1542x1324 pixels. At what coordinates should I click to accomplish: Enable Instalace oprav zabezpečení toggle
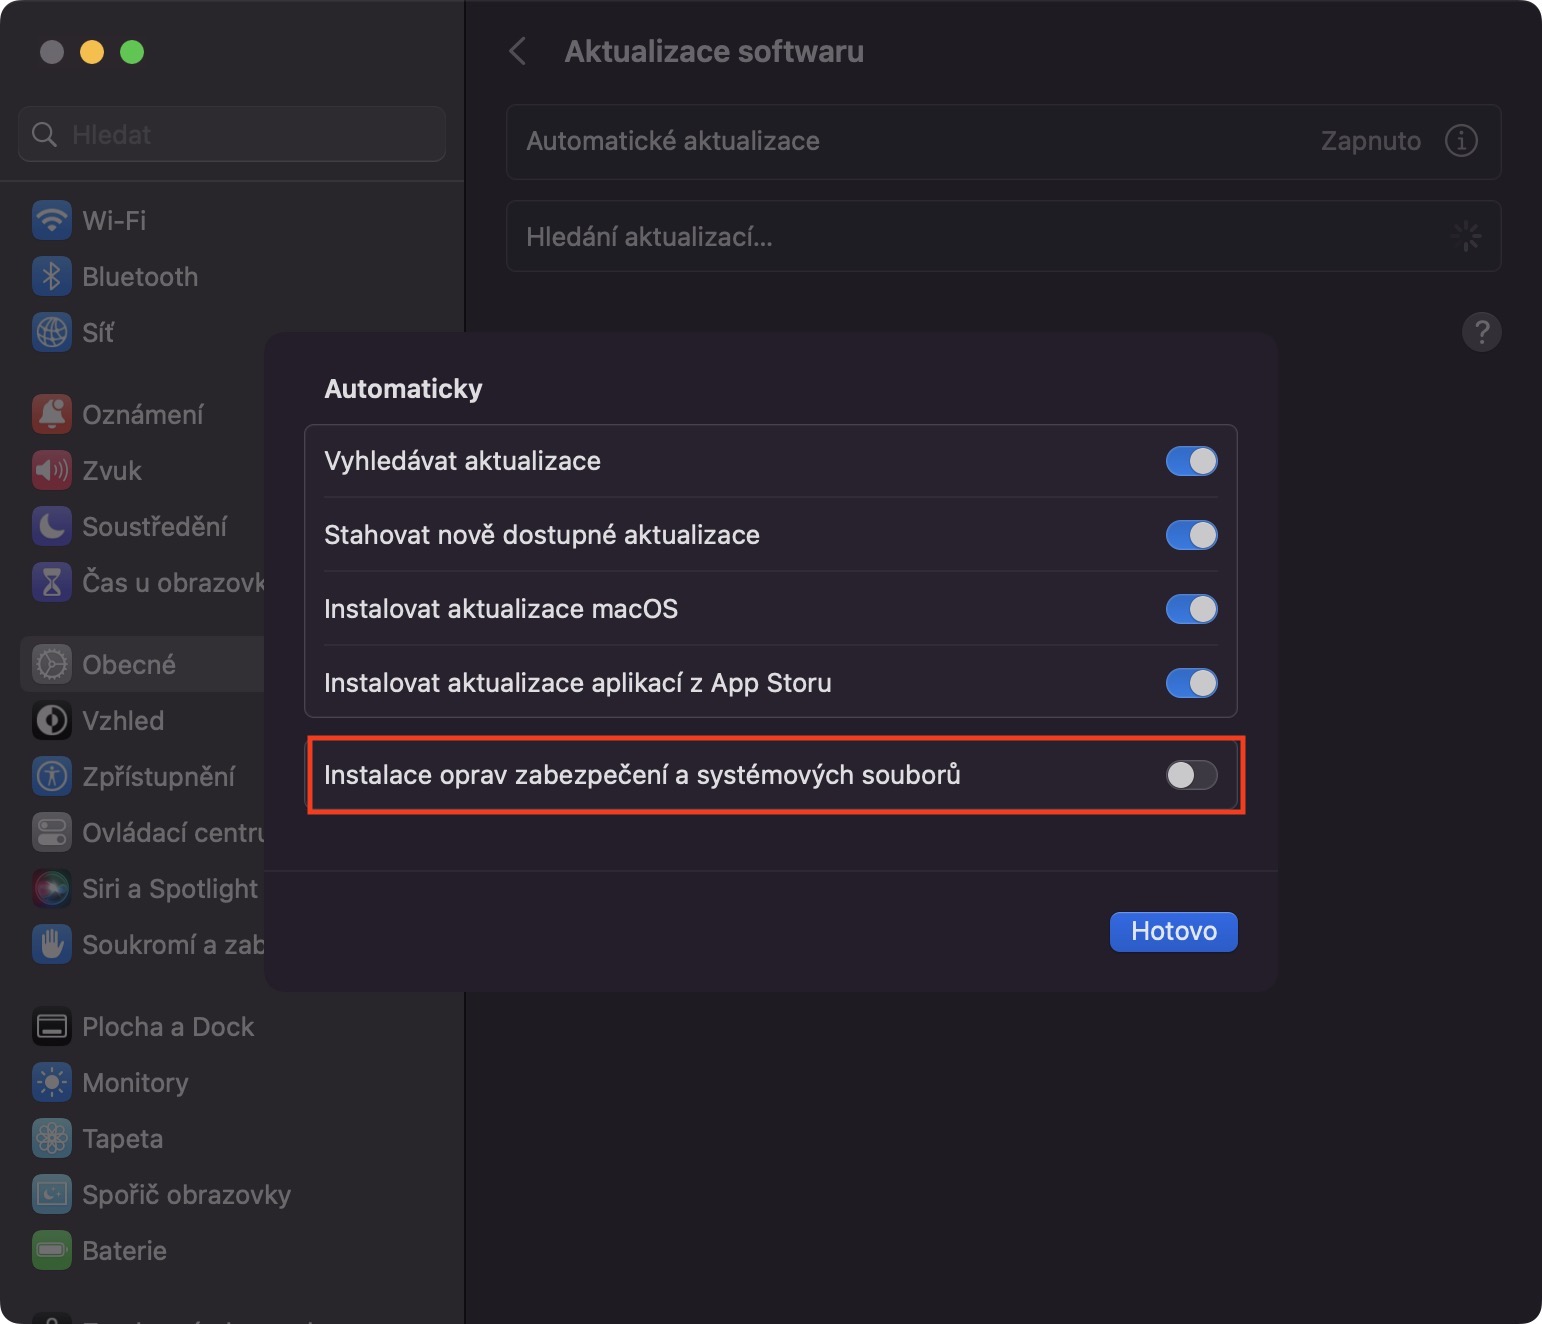click(x=1191, y=775)
